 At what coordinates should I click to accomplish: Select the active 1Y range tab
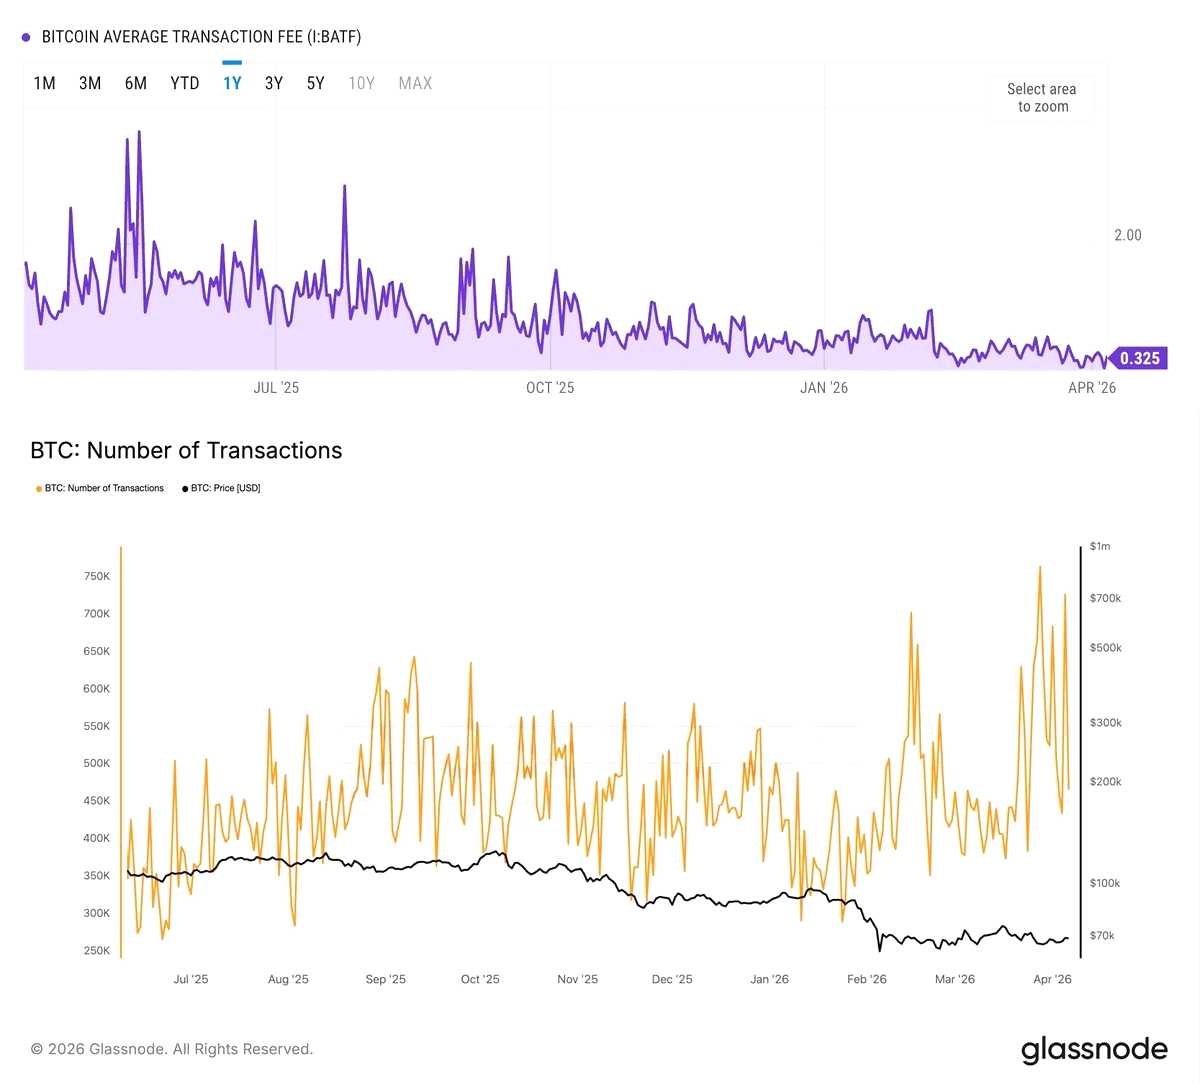tap(232, 84)
